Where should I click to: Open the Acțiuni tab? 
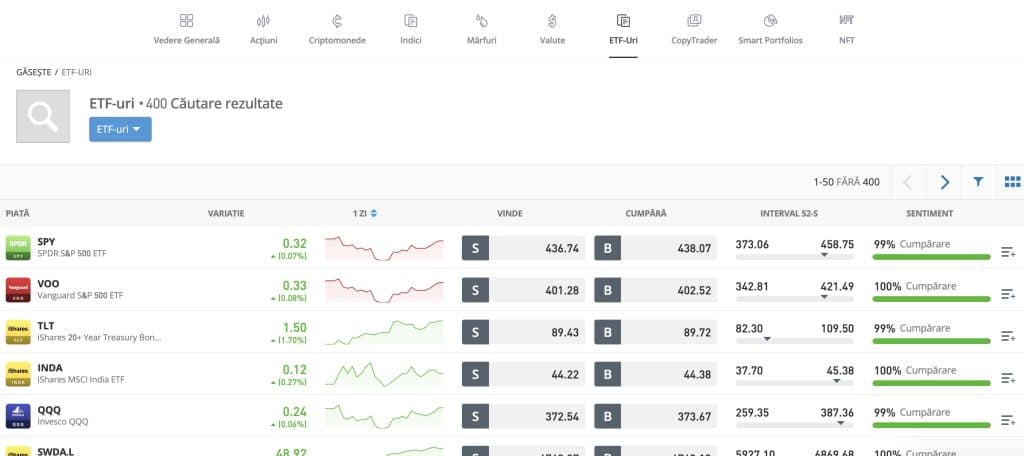tap(263, 30)
